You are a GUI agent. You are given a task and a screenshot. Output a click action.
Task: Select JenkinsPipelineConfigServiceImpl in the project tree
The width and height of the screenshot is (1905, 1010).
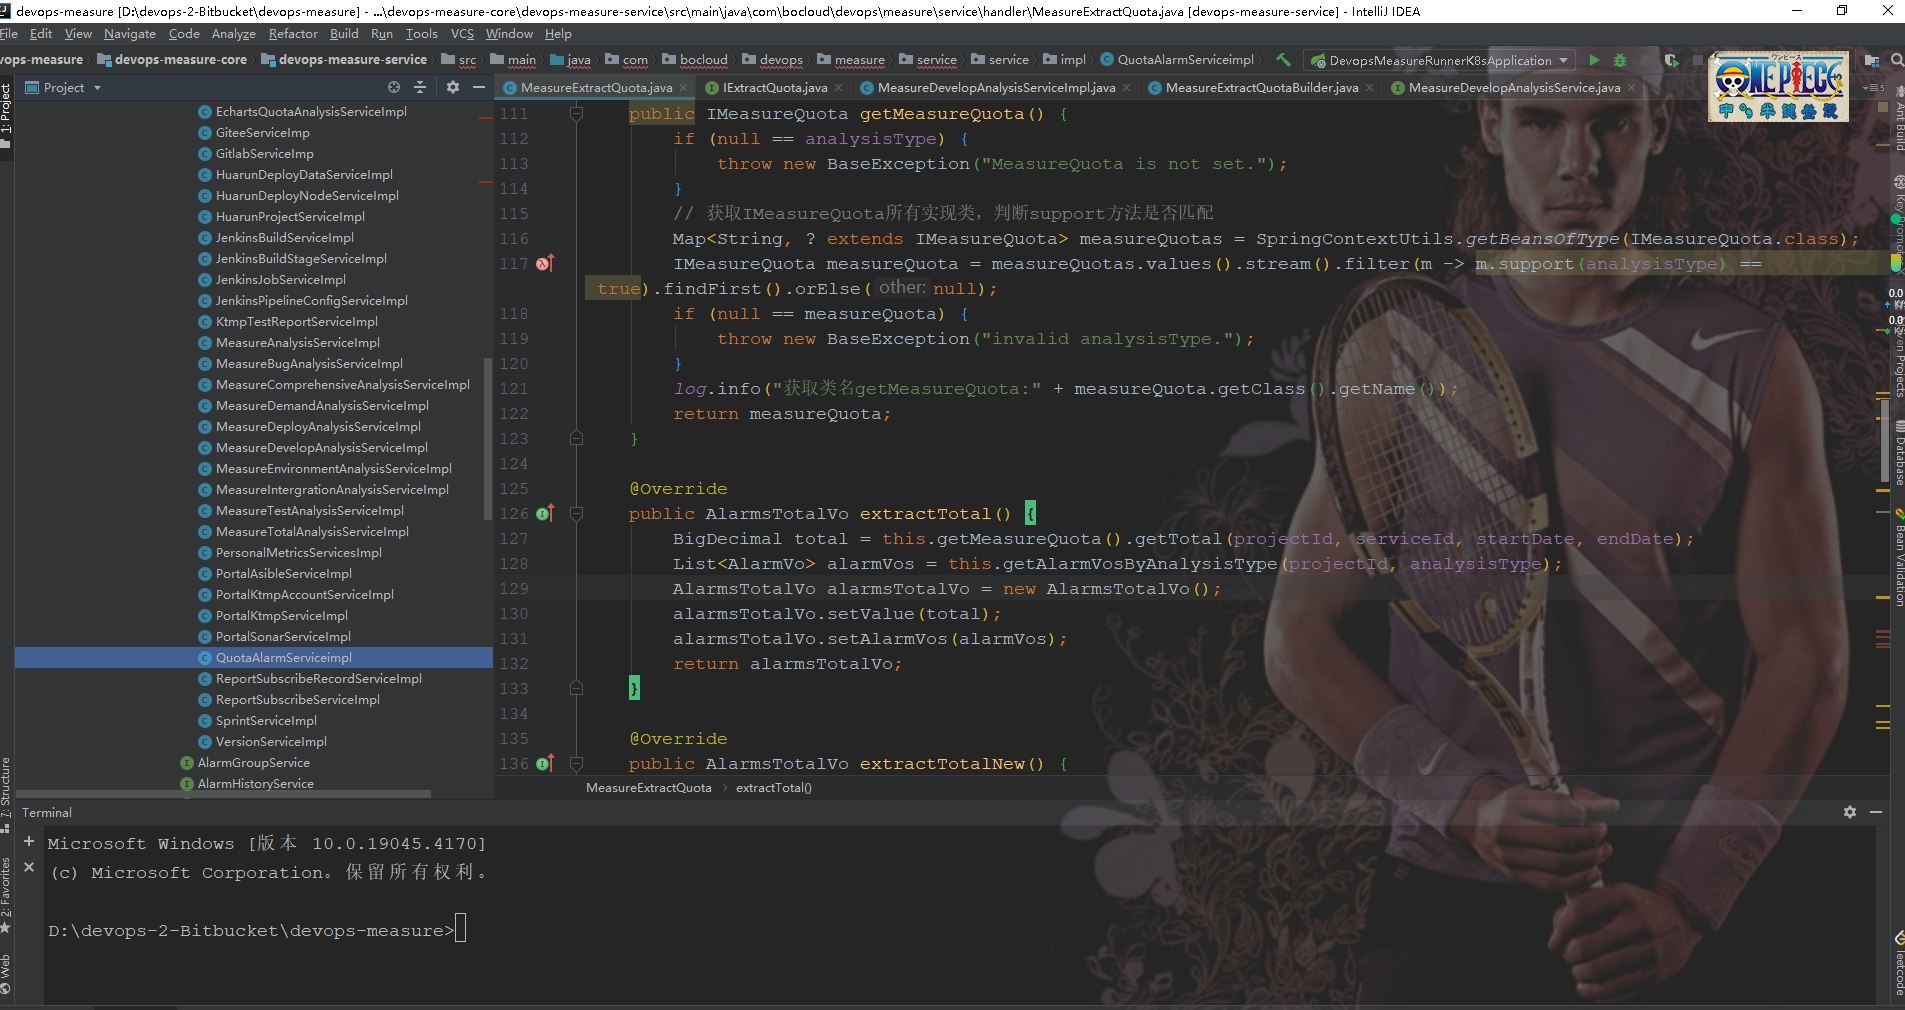pos(311,301)
